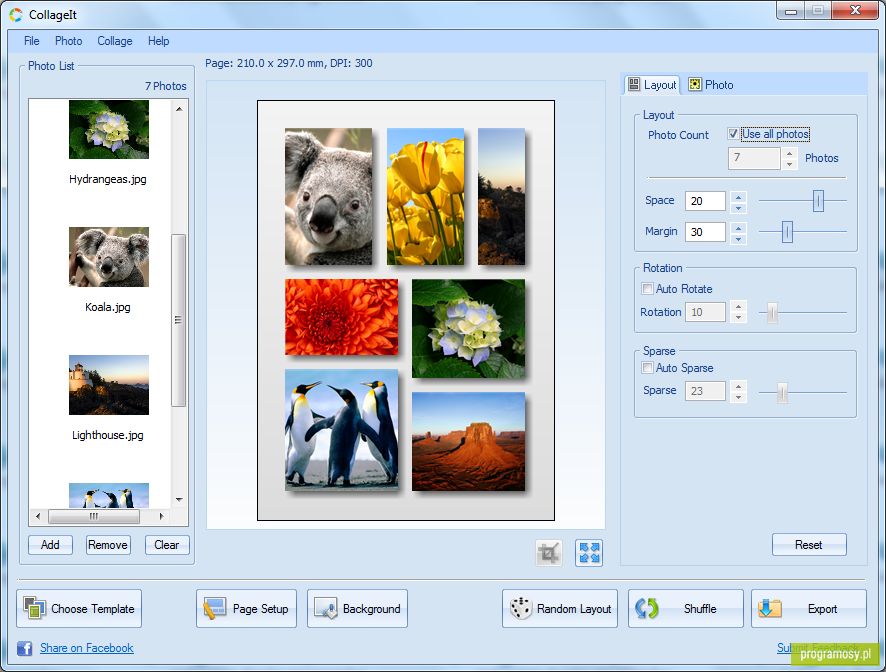Select the red chrysanthemum photo in the collage
Viewport: 886px width, 672px height.
pyautogui.click(x=341, y=317)
